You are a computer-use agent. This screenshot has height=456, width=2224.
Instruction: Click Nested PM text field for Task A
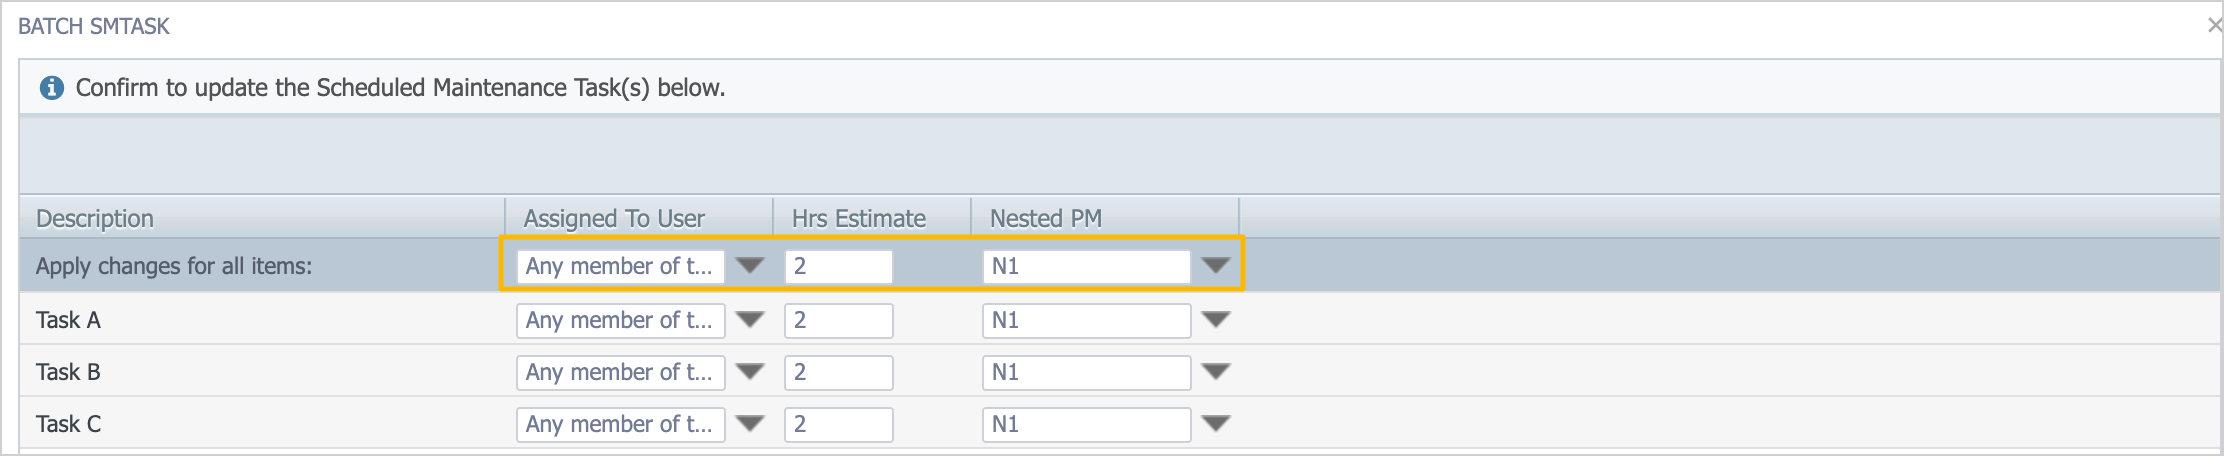pos(1086,320)
